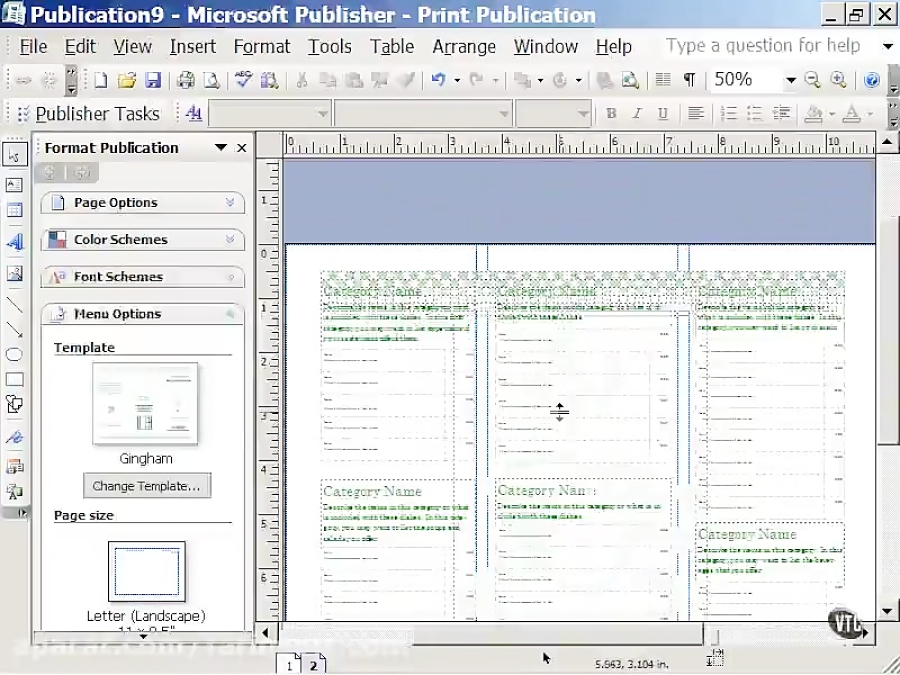900x675 pixels.
Task: Collapse the Format Publication task pane menu
Action: tap(221, 147)
